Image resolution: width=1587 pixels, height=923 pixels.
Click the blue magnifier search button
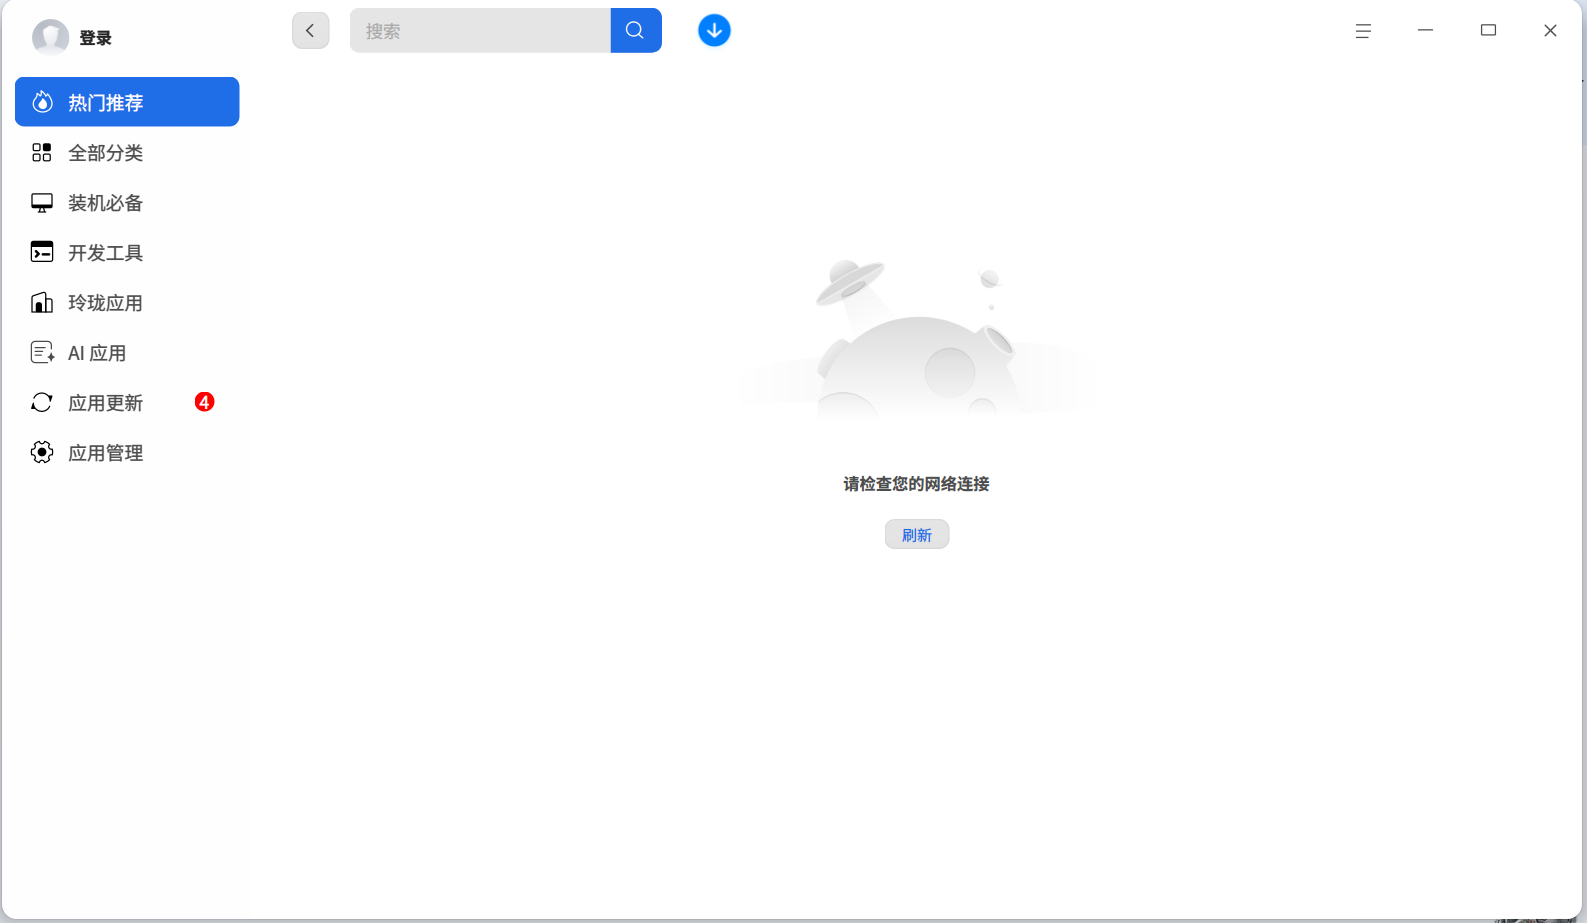pyautogui.click(x=636, y=30)
